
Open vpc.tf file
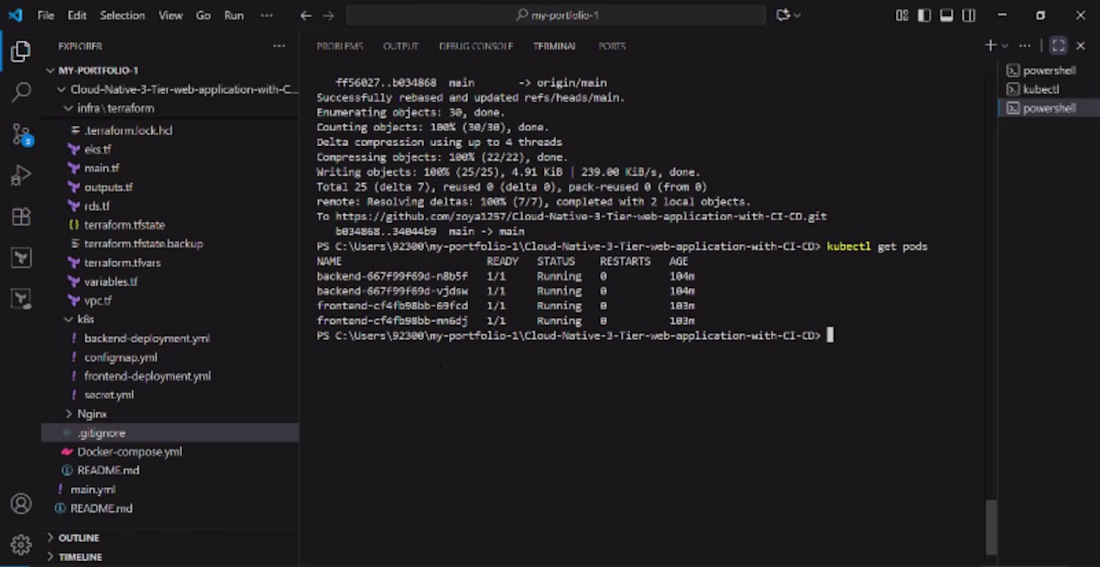coord(98,300)
